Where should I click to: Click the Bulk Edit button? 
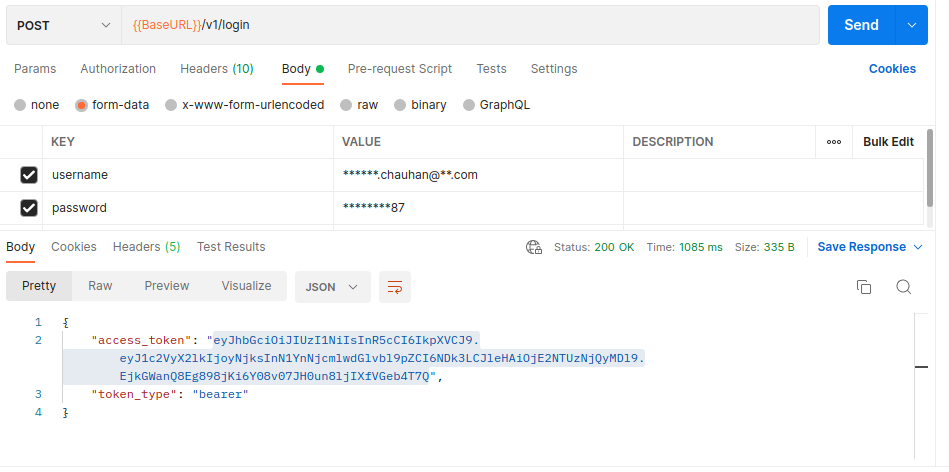tap(888, 142)
